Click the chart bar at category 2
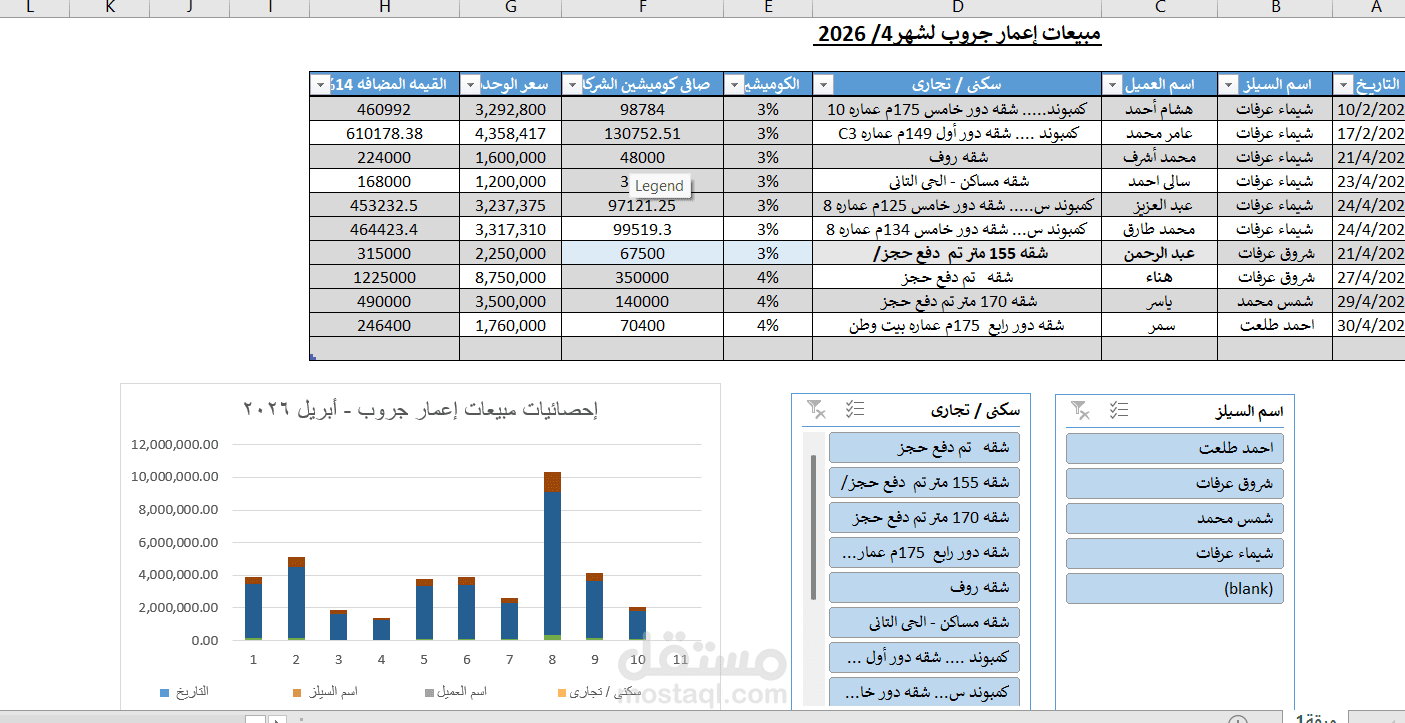Screen dimensions: 1405x723 pyautogui.click(x=296, y=598)
